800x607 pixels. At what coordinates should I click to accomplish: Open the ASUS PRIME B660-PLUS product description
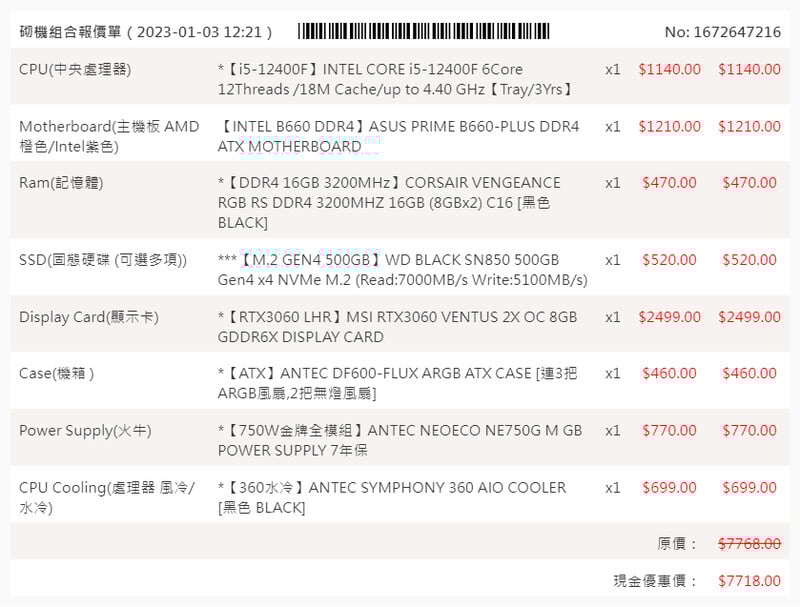tap(398, 136)
